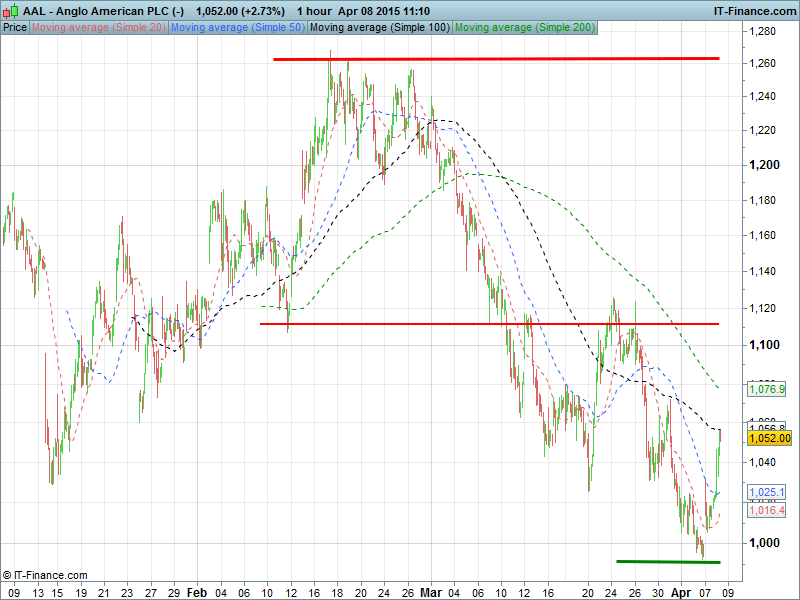Click the Mar label on the time axis
This screenshot has height=600, width=800.
pos(430,591)
